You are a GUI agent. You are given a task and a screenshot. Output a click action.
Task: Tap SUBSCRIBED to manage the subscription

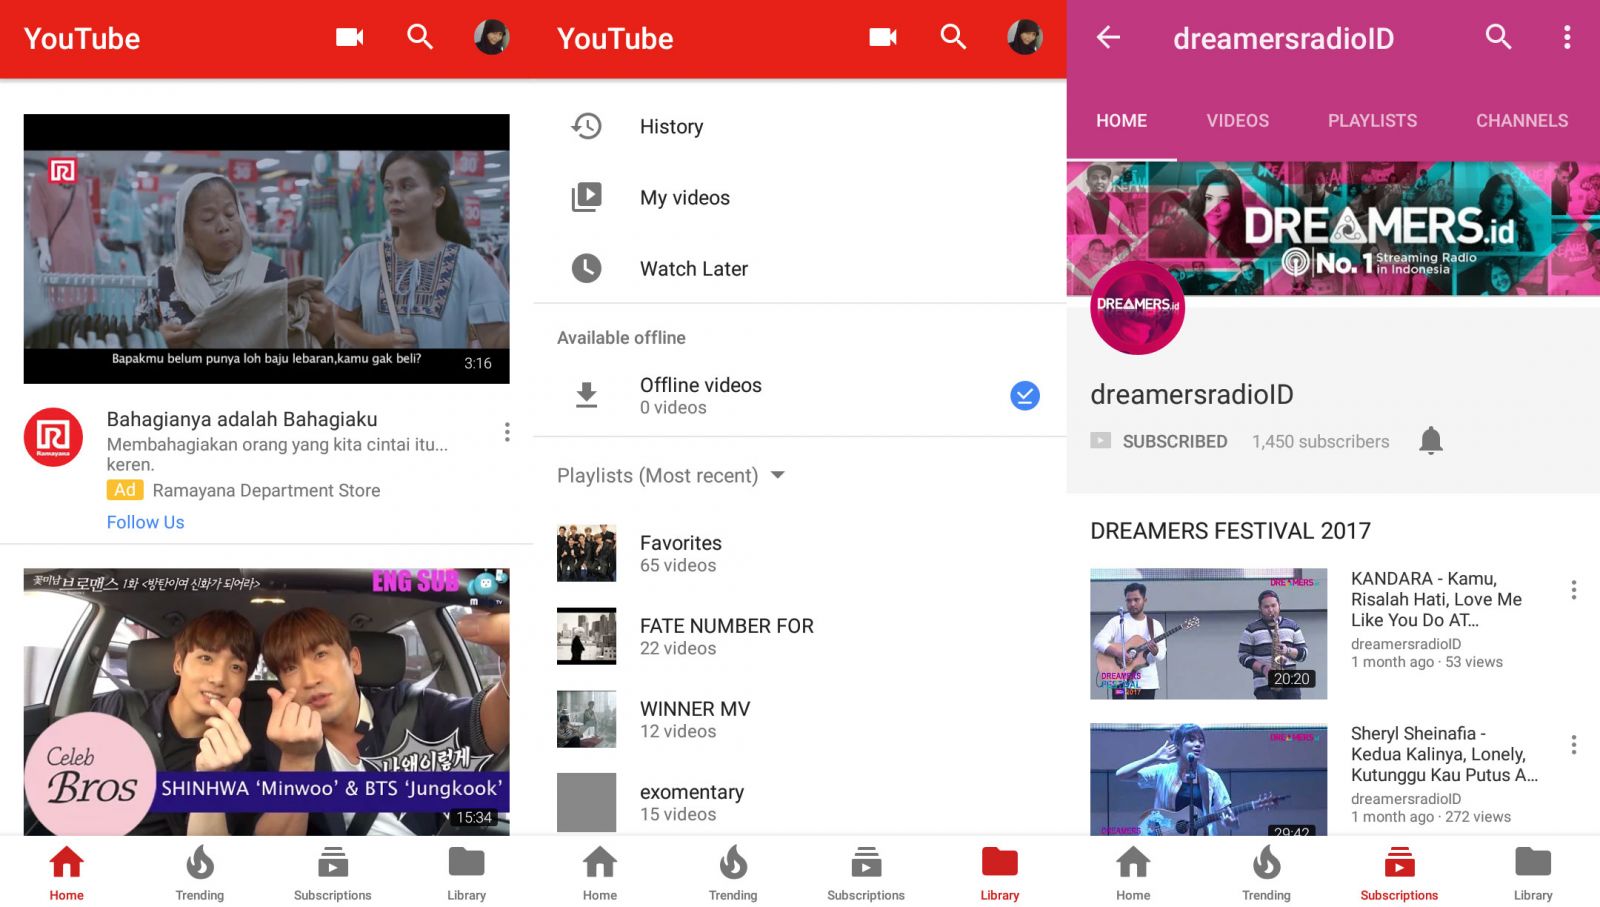[1174, 441]
